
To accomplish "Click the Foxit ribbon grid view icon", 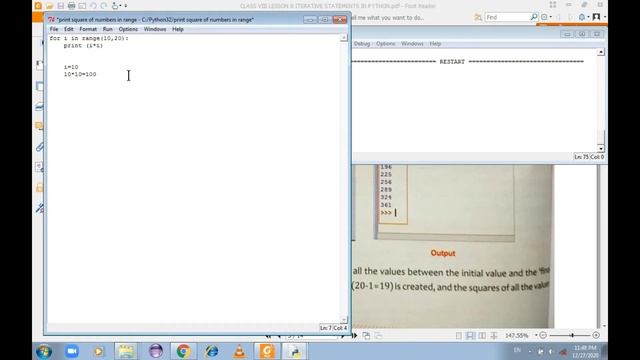I will tap(553, 5).
